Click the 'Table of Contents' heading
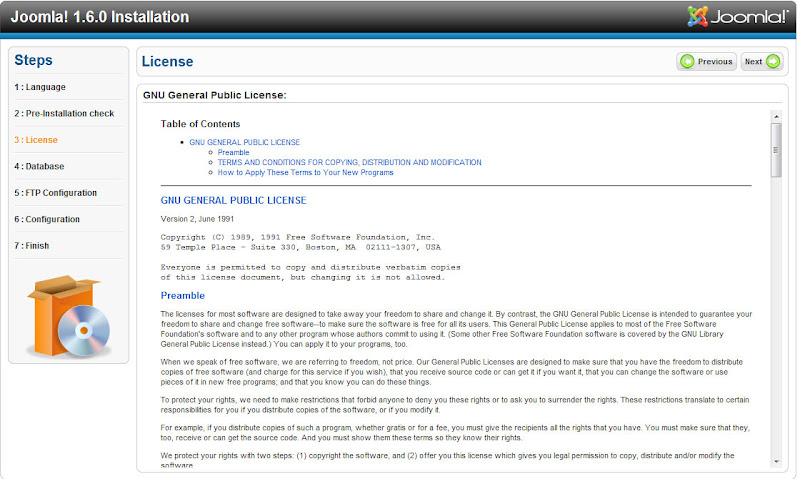800x479 pixels. point(200,124)
